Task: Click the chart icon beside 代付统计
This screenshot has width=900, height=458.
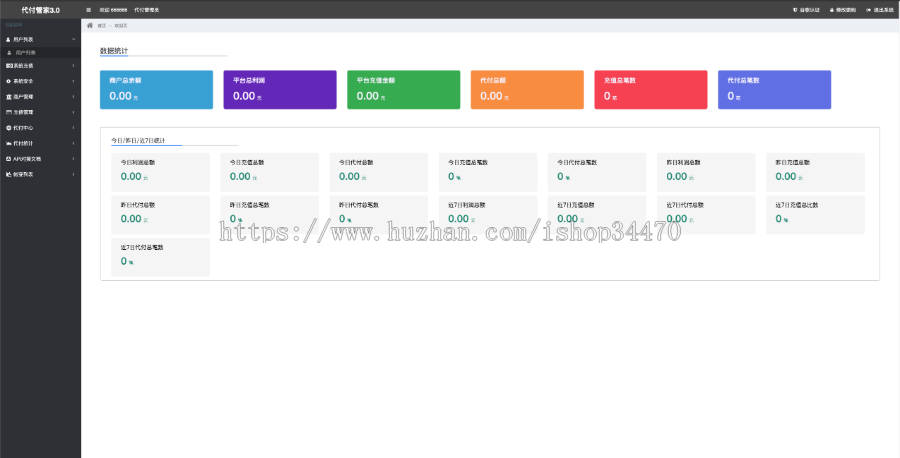Action: [x=8, y=143]
